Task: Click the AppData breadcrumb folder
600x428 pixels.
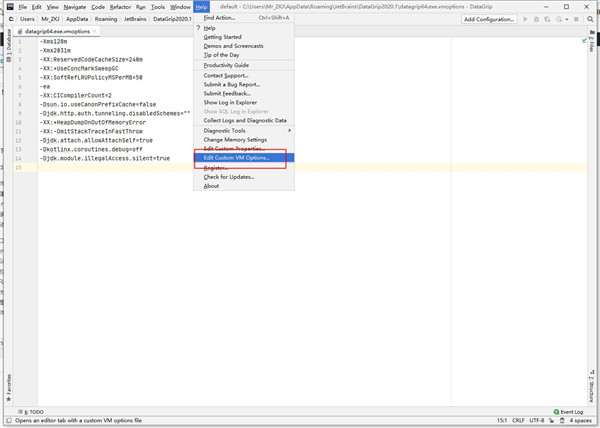Action: [x=76, y=19]
